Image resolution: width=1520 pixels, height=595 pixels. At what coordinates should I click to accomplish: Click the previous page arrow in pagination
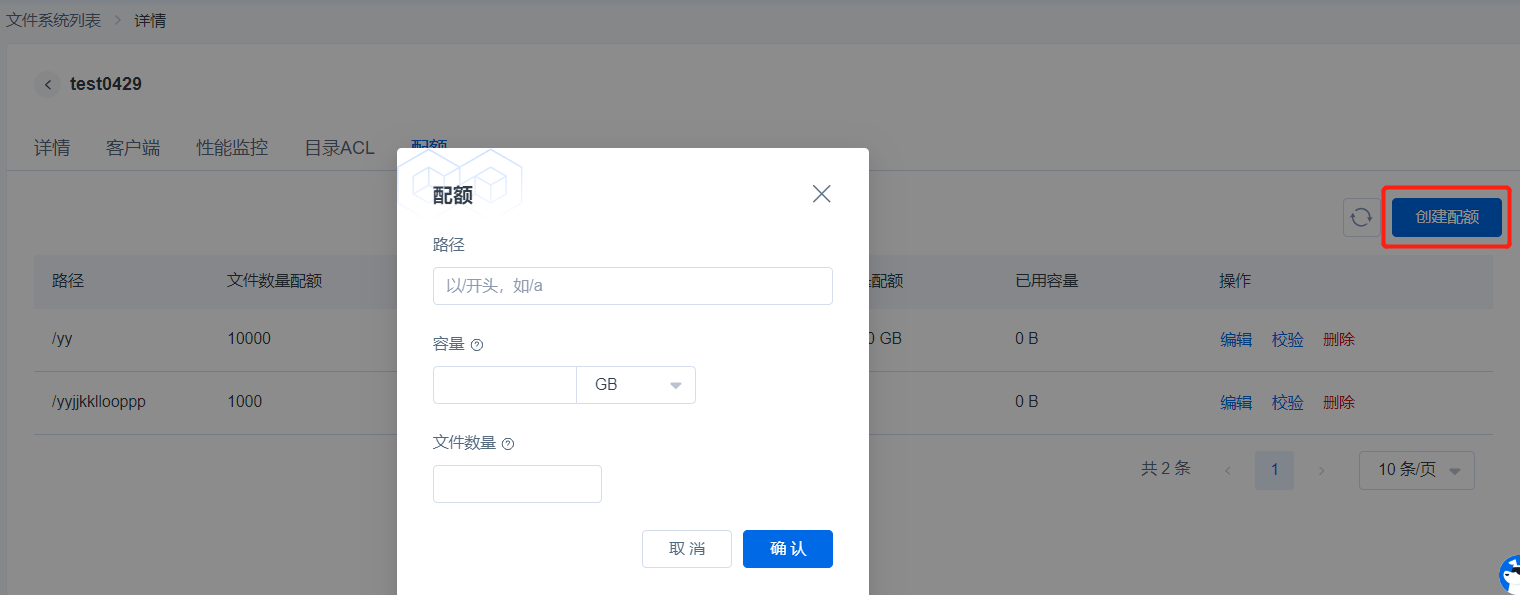1228,470
